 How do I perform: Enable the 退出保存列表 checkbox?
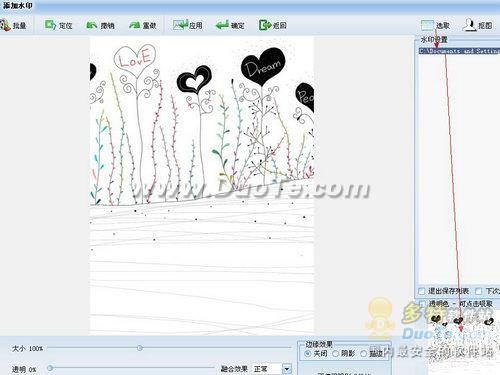tap(422, 291)
